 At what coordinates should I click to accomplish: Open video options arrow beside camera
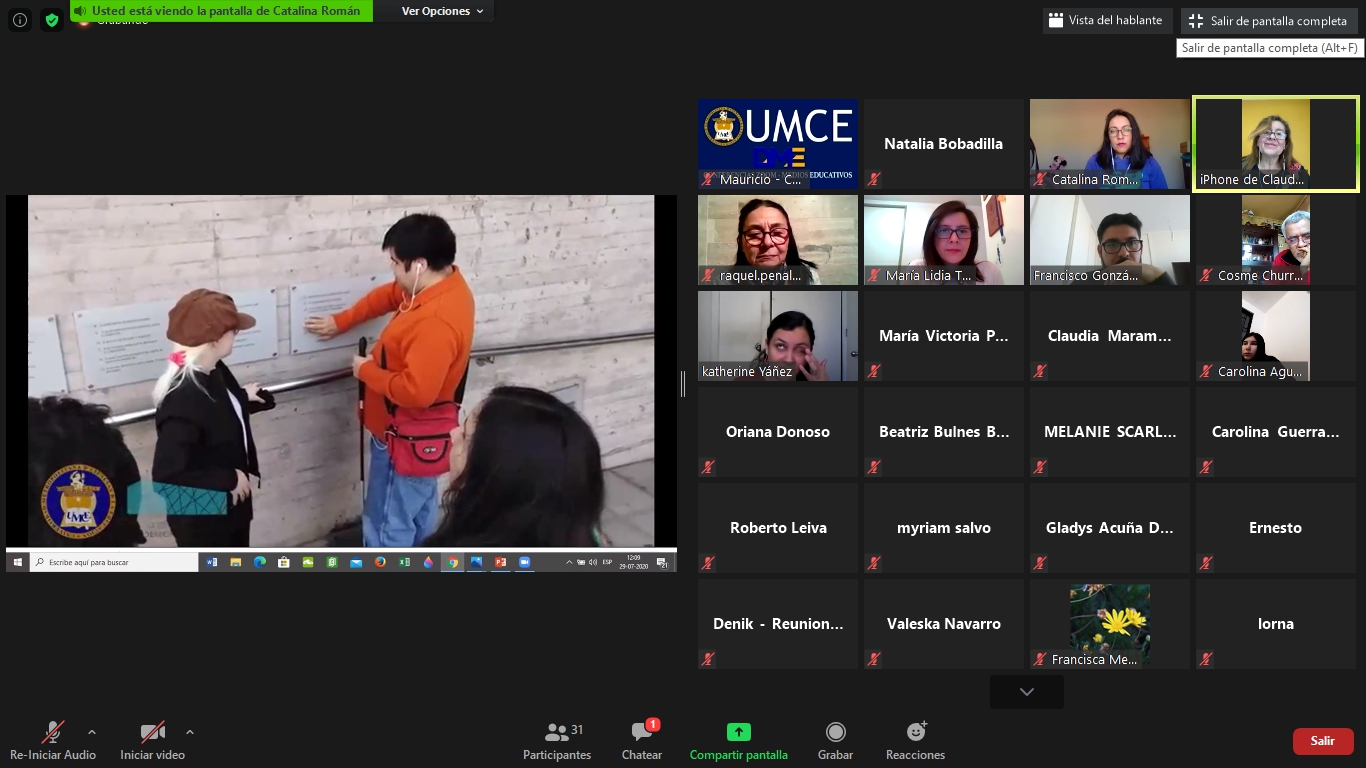pyautogui.click(x=190, y=731)
